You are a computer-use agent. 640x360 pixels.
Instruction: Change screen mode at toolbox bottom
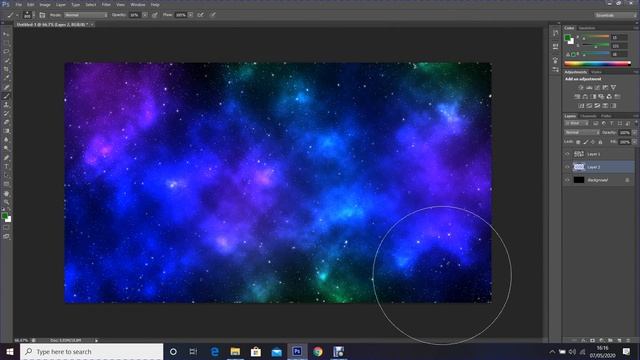6,236
